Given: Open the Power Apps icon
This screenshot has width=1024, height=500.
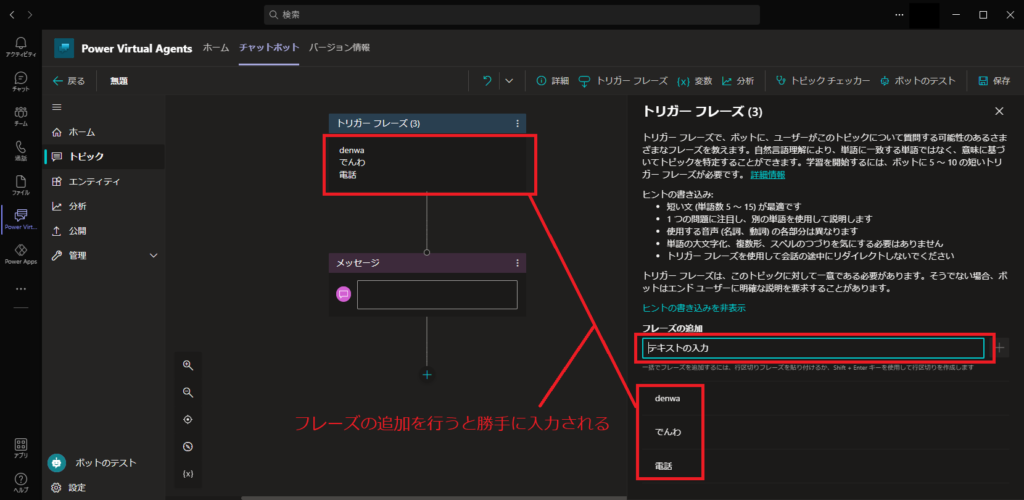Looking at the screenshot, I should pyautogui.click(x=20, y=254).
